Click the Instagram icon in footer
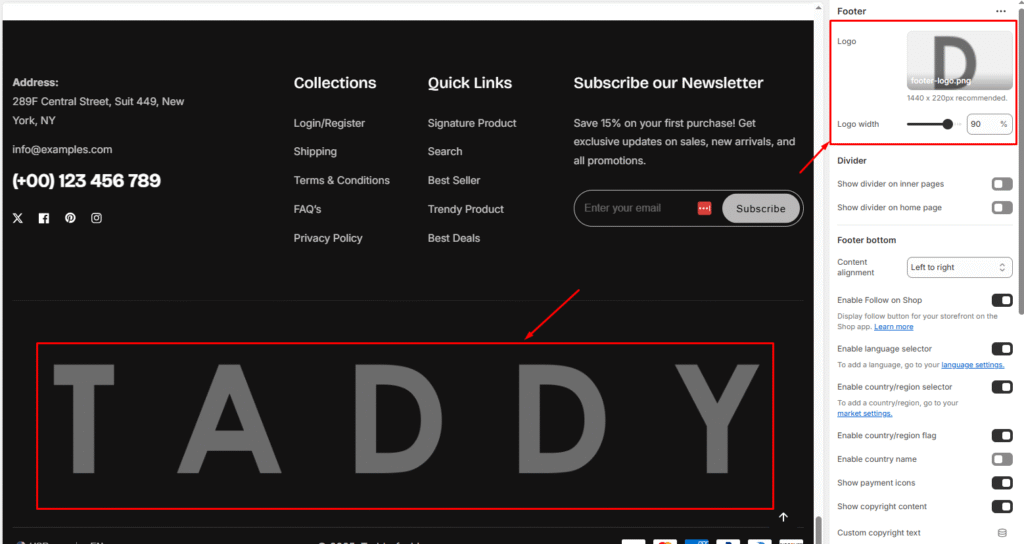The width and height of the screenshot is (1024, 544). pos(97,218)
